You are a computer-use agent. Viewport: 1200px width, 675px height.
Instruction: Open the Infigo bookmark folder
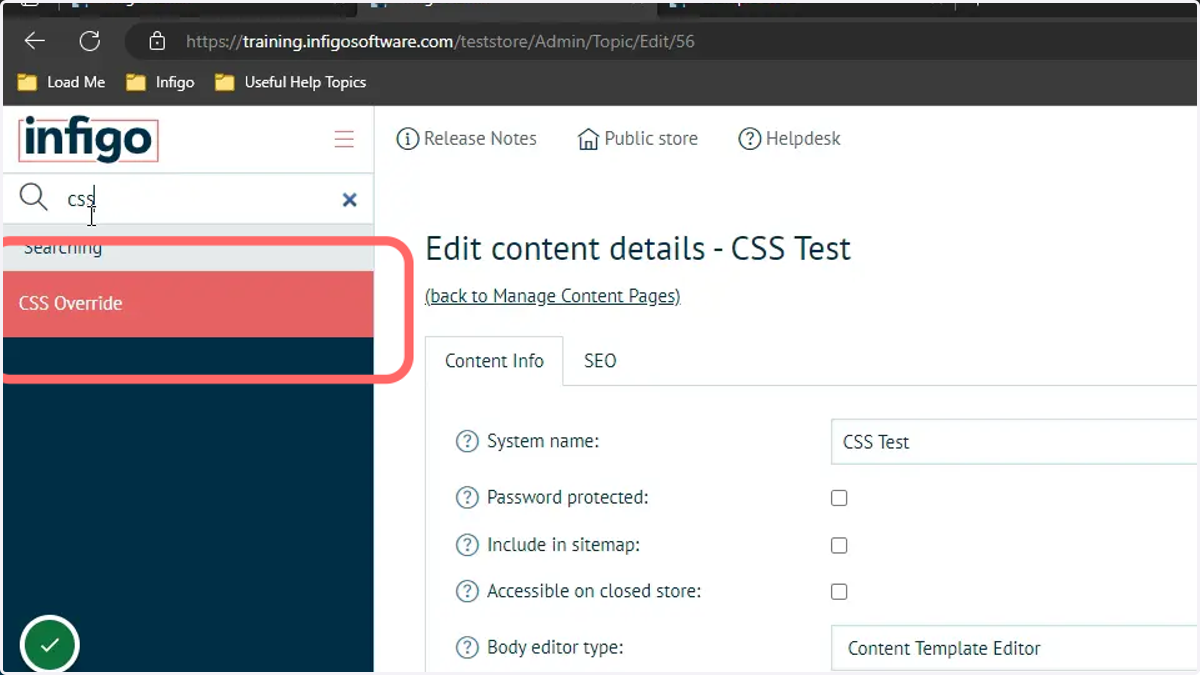pyautogui.click(x=161, y=82)
